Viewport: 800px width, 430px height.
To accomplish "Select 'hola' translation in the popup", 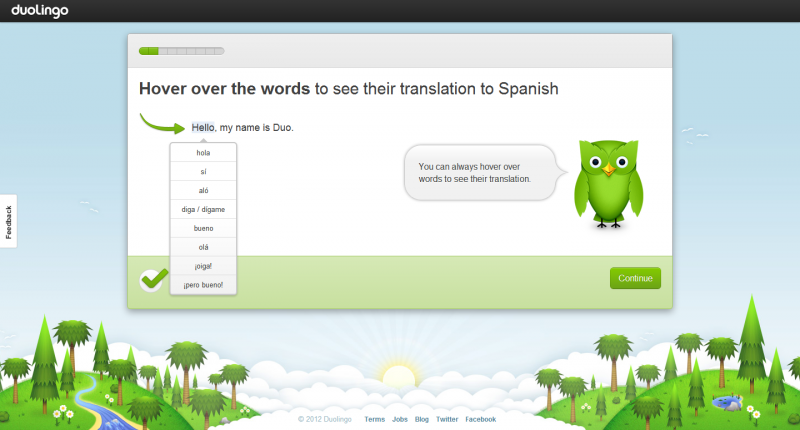I will 203,153.
